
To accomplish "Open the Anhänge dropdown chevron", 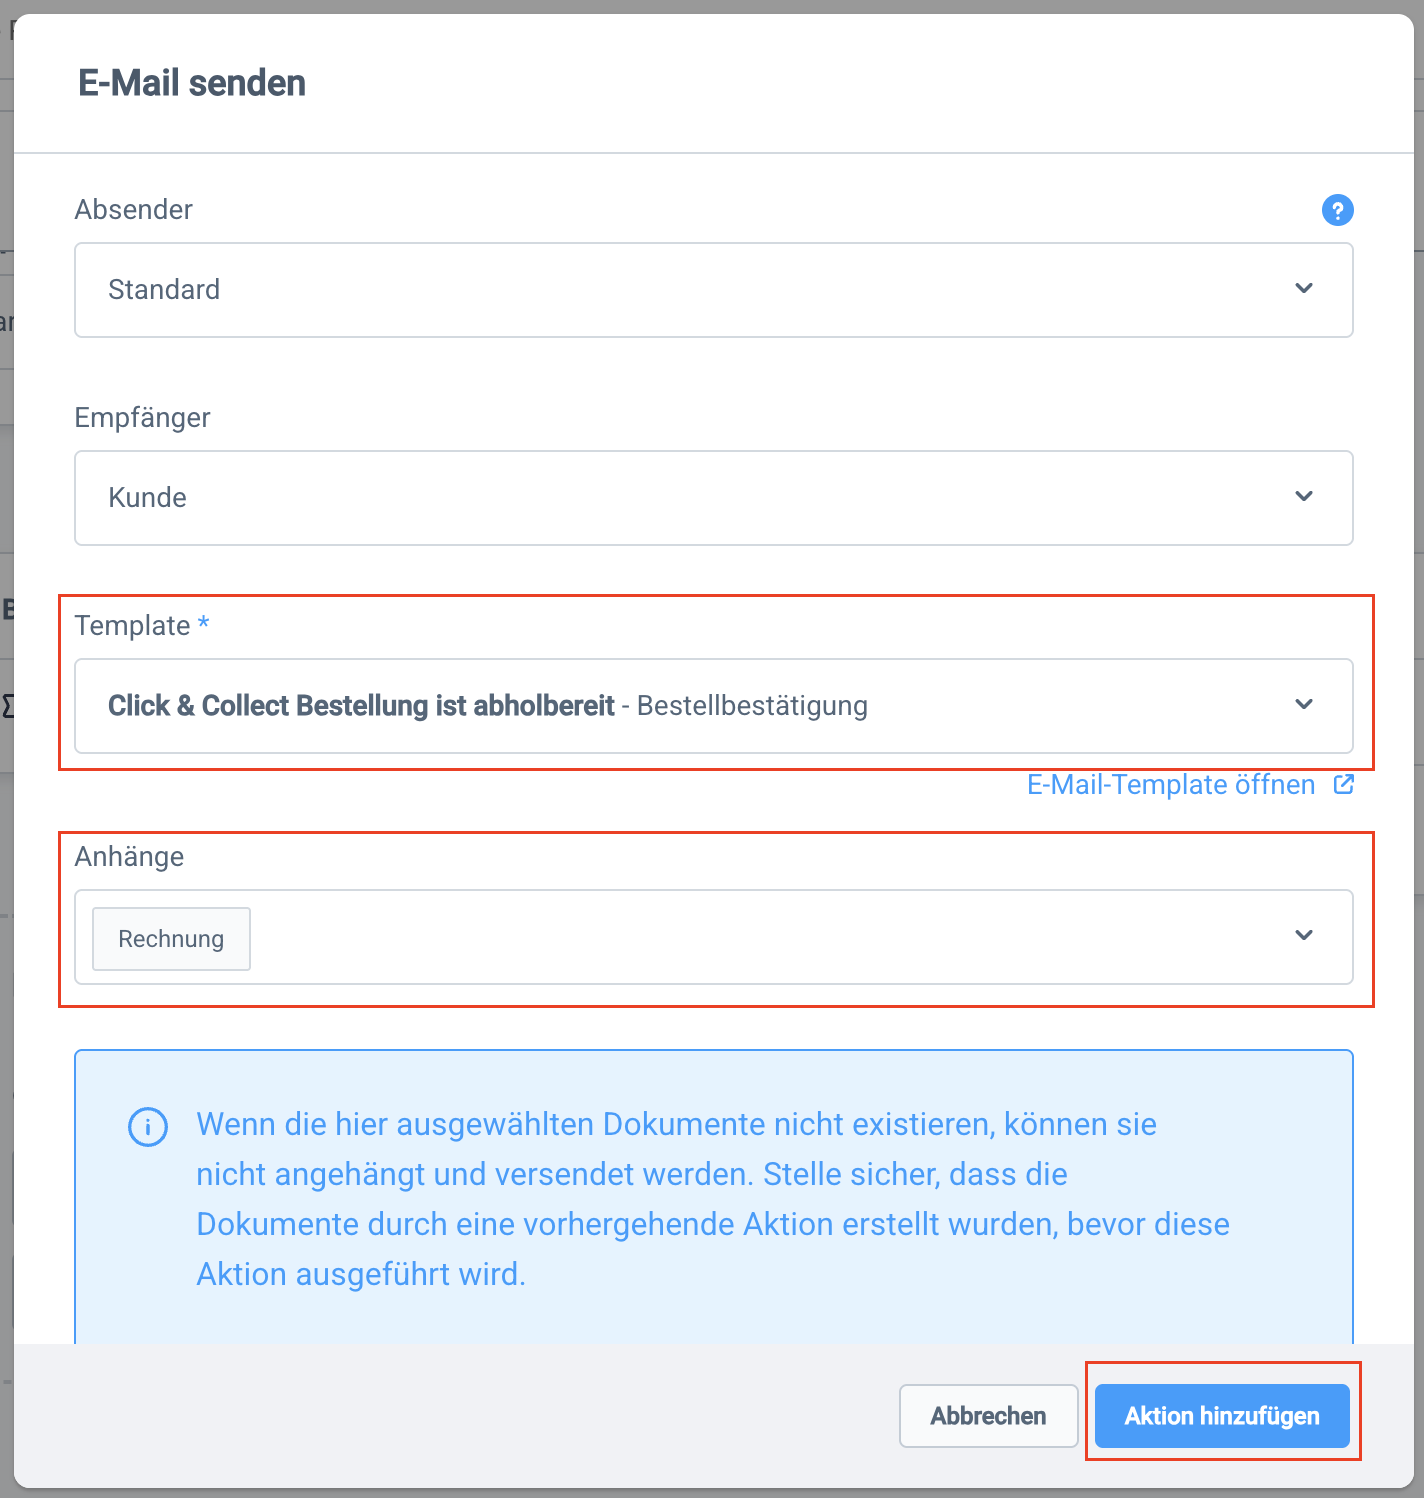I will point(1304,936).
